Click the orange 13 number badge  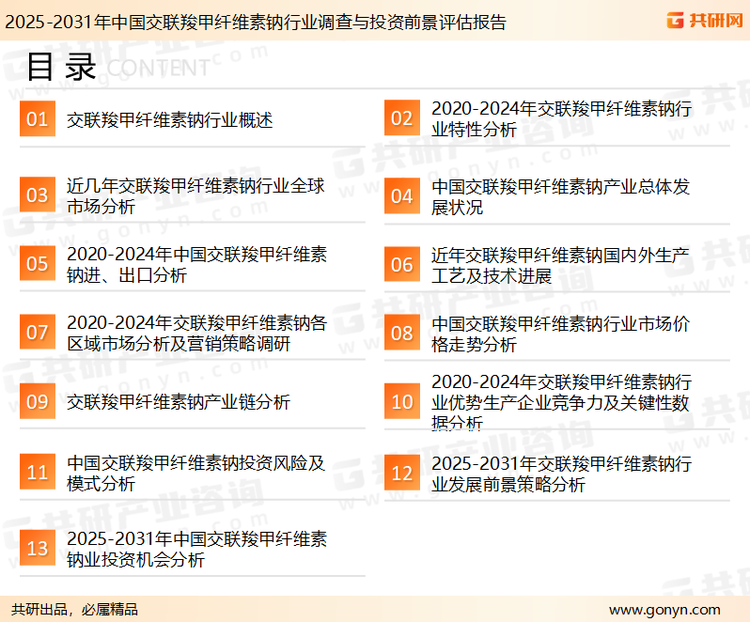(37, 547)
